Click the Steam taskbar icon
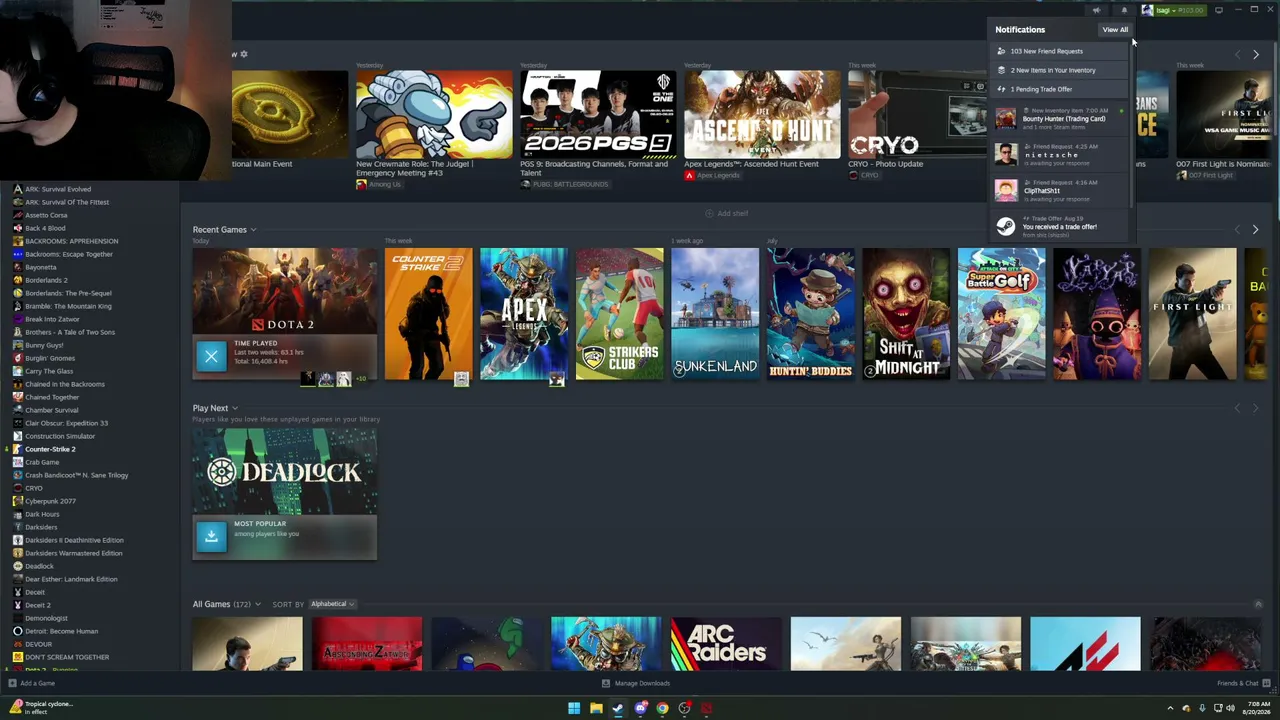 tap(618, 708)
